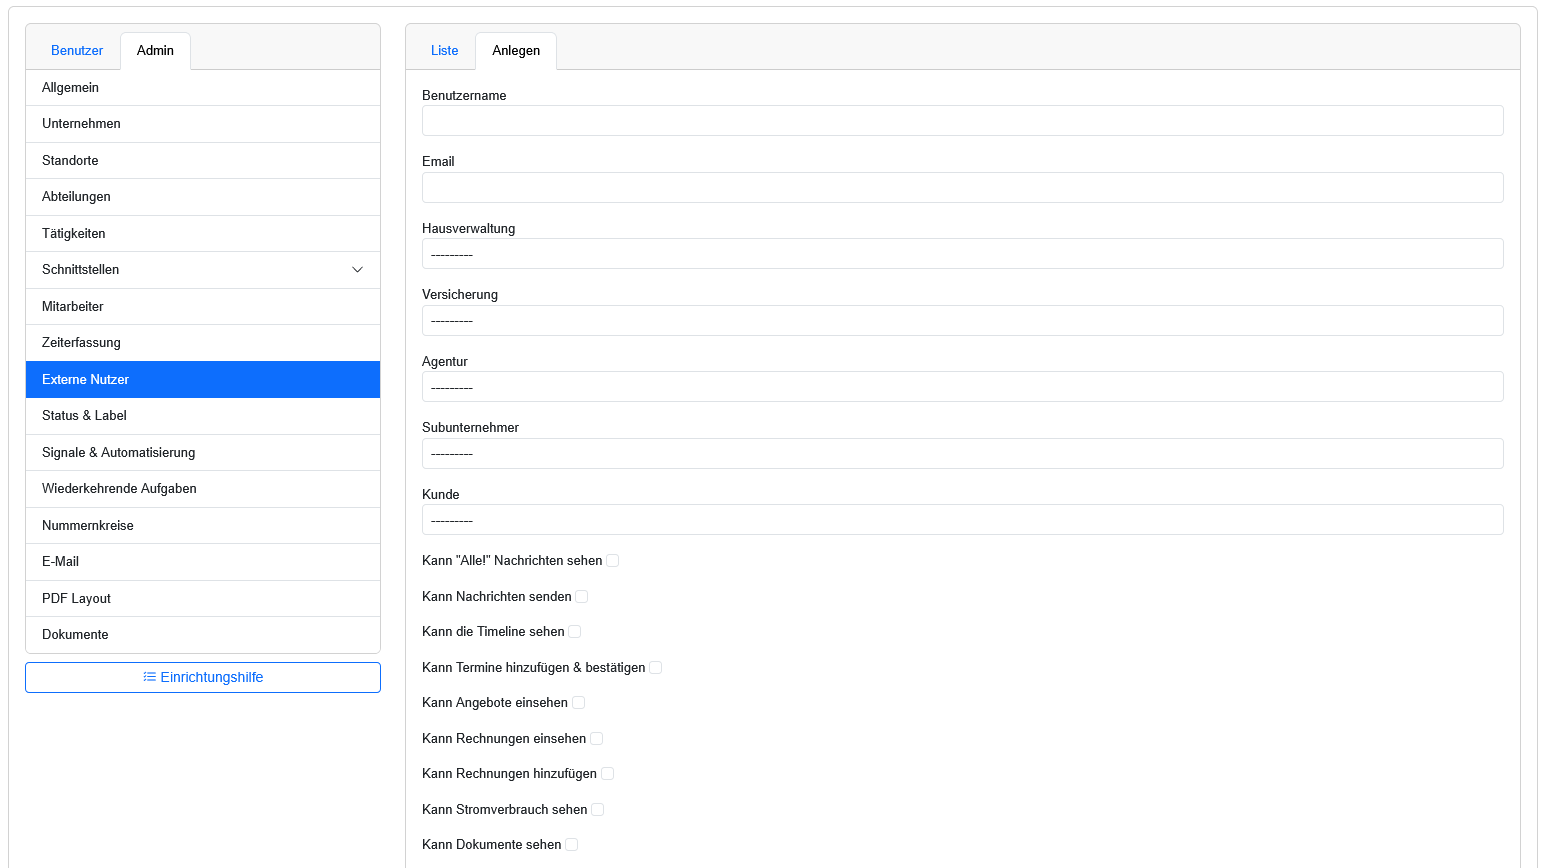
Task: Open Mitarbeiter section
Action: [203, 307]
